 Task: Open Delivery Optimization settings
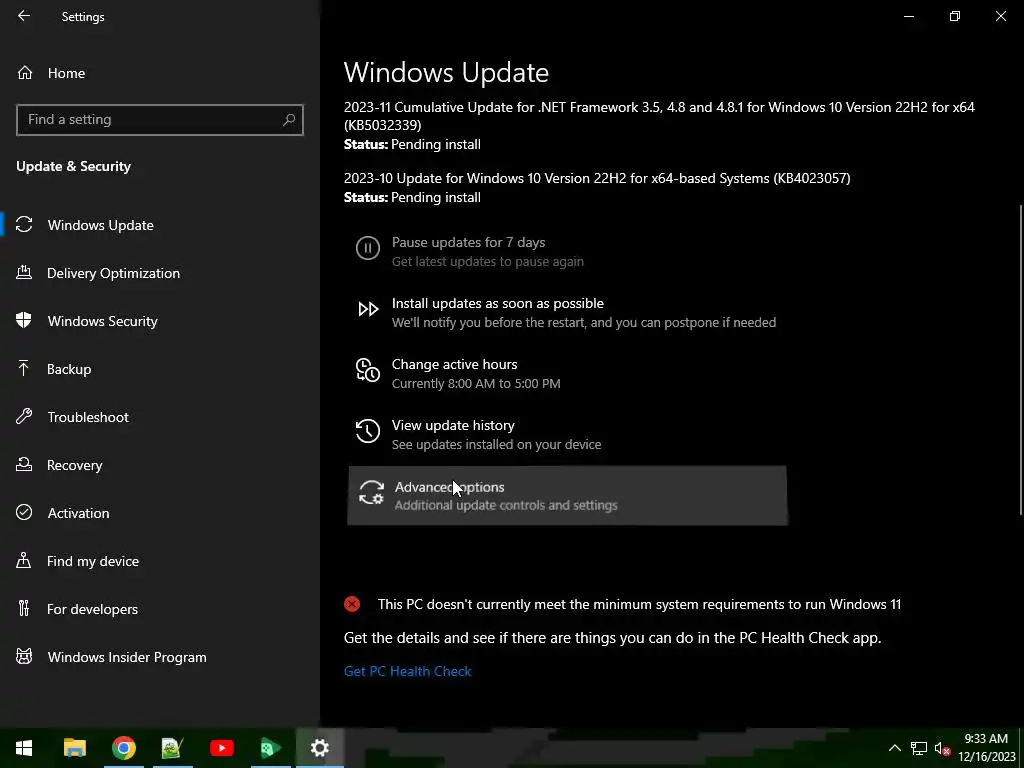pos(113,273)
